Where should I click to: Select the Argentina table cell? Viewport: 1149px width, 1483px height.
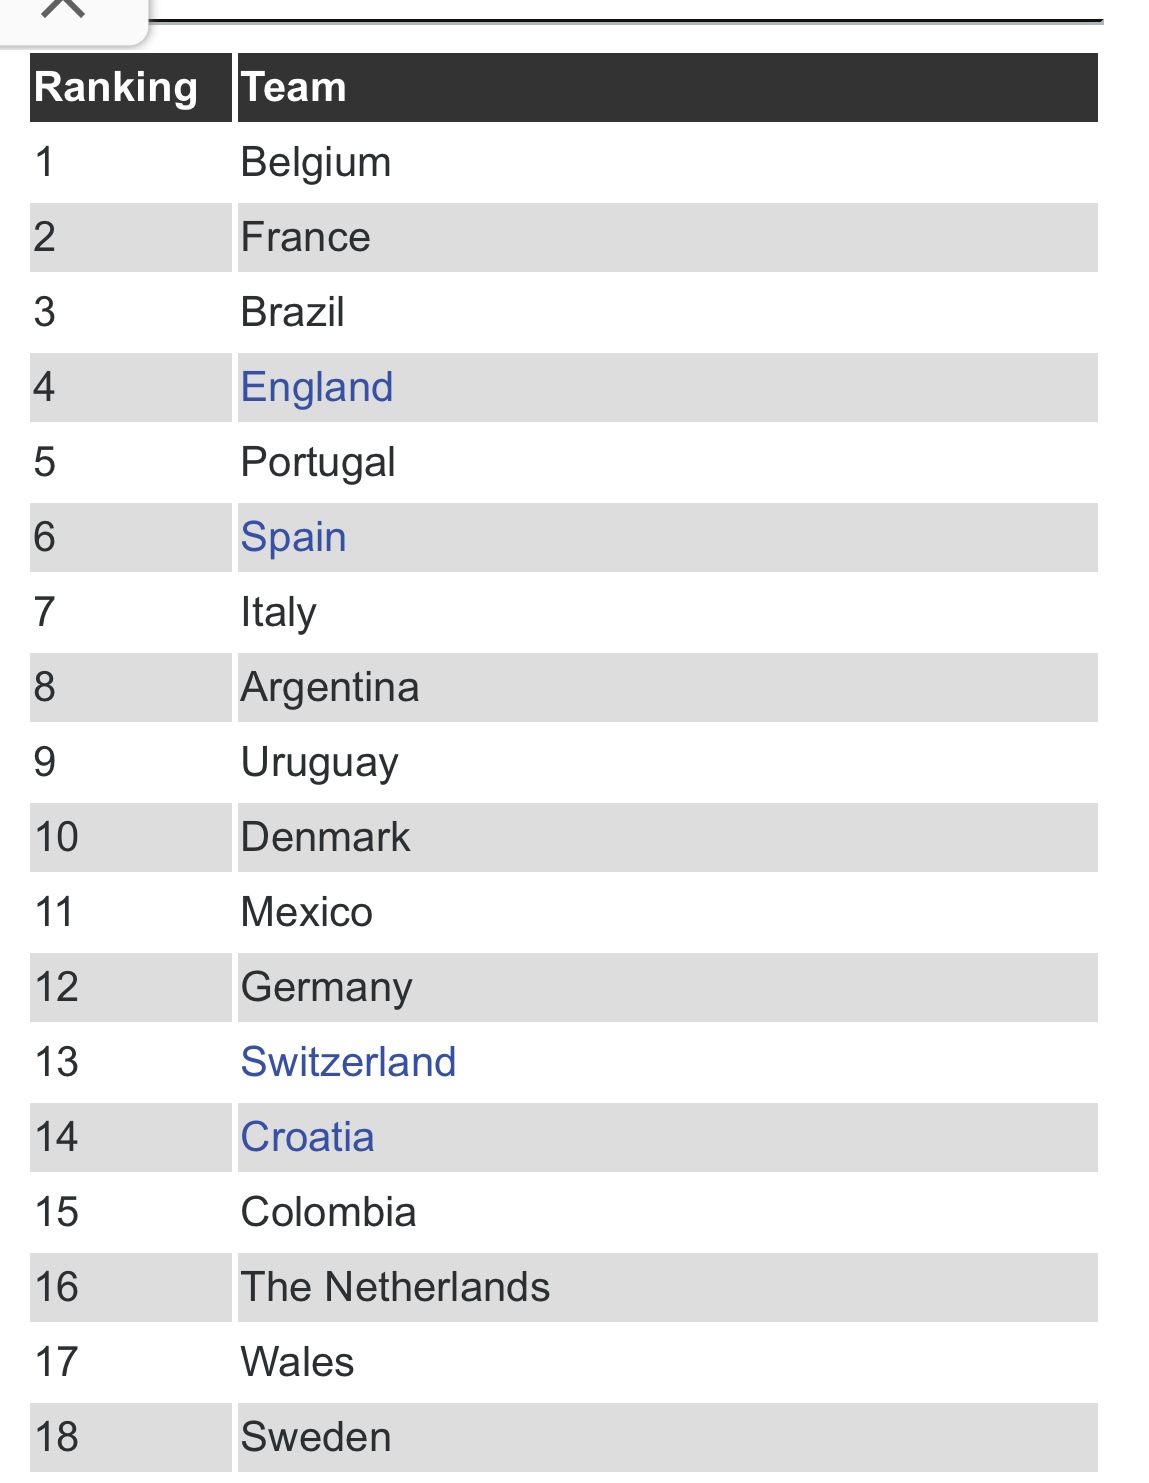click(668, 688)
